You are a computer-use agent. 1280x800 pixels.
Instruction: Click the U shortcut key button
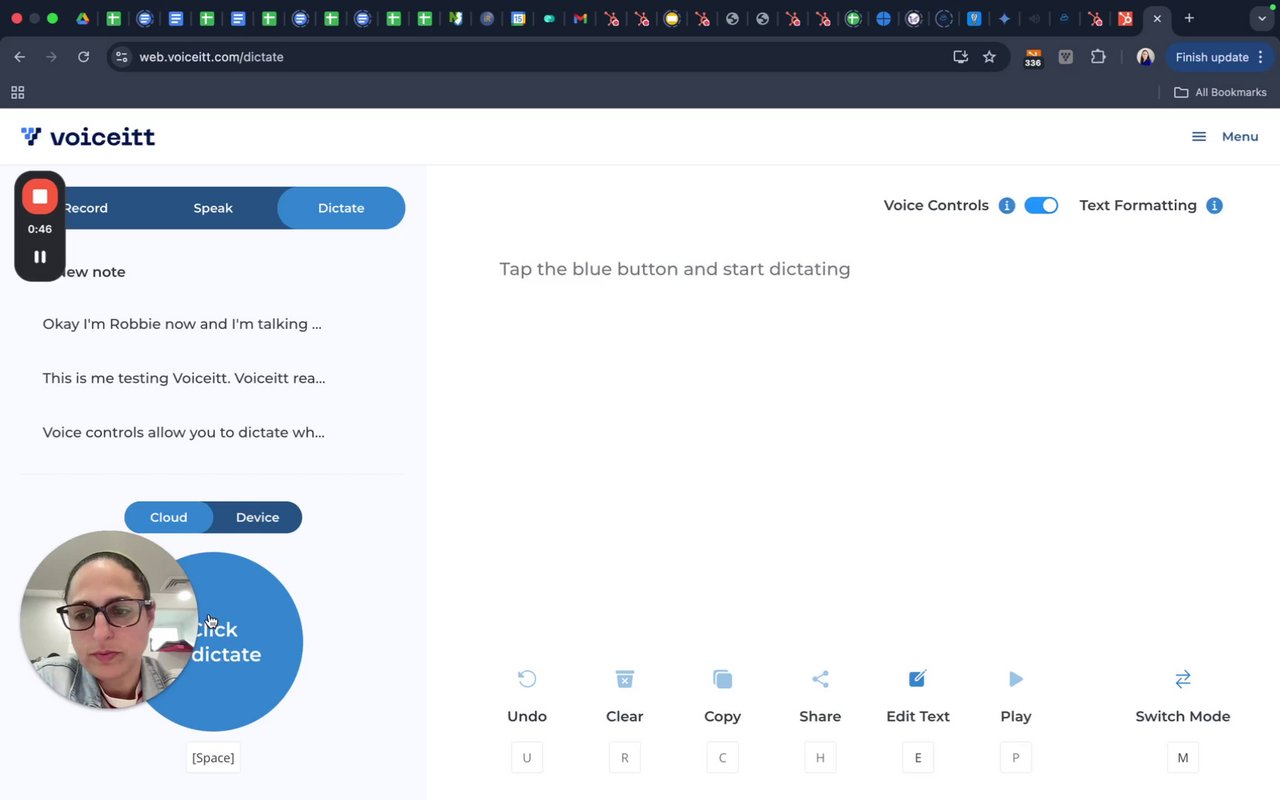[527, 757]
